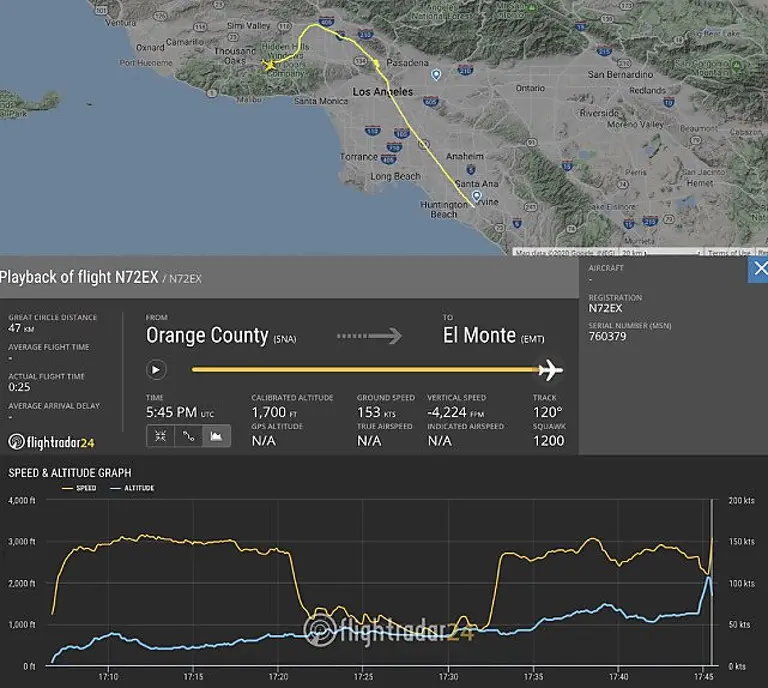Click the airplane icon on playback bar
768x688 pixels.
[x=550, y=371]
